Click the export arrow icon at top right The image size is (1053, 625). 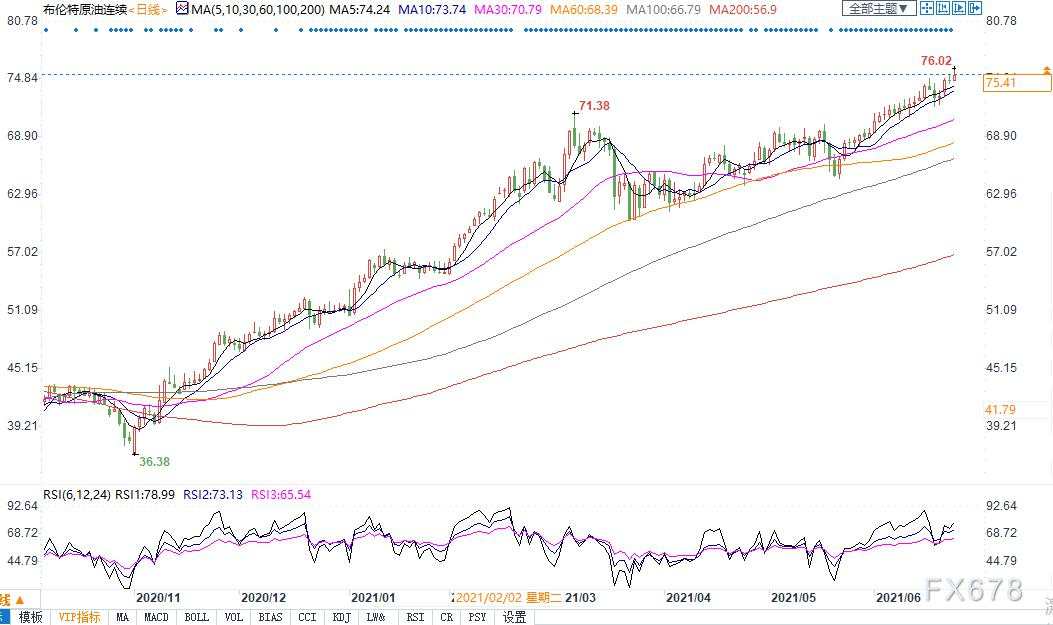point(975,8)
